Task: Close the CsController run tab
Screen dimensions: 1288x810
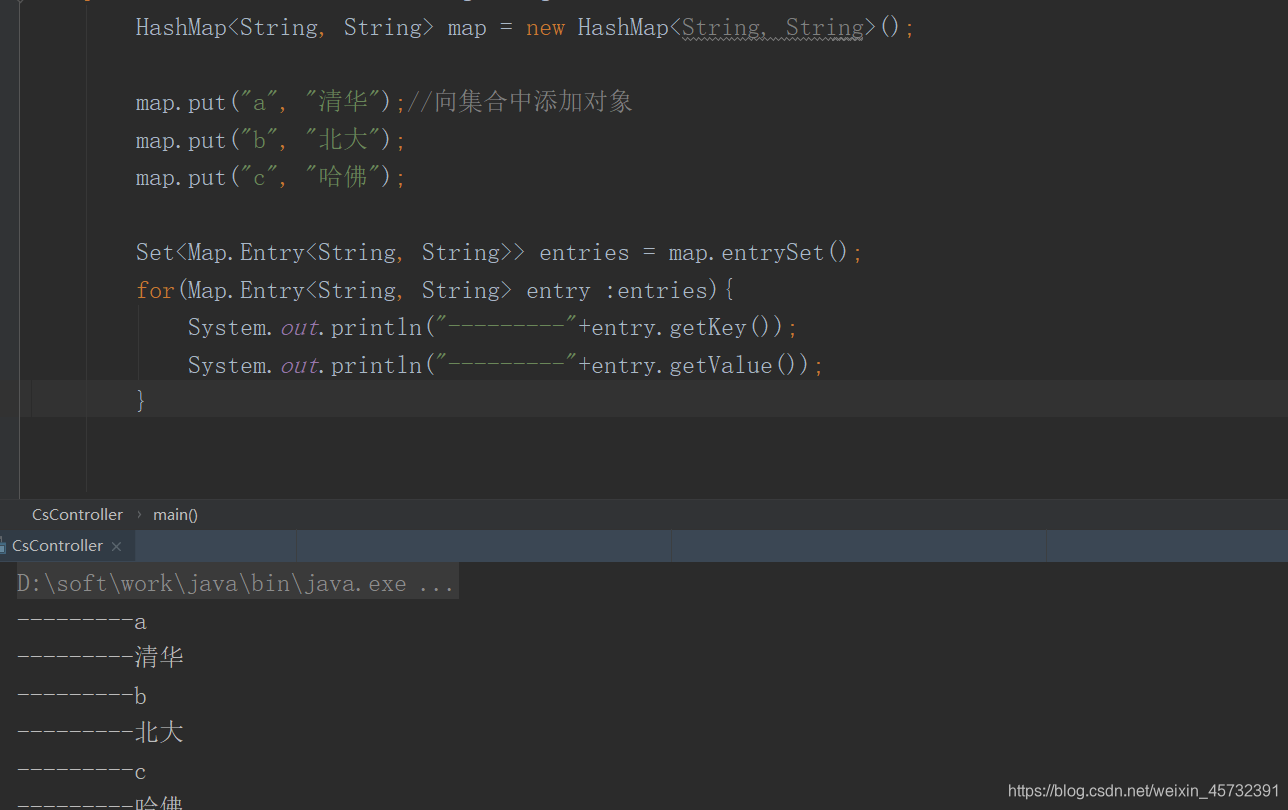Action: [x=116, y=546]
